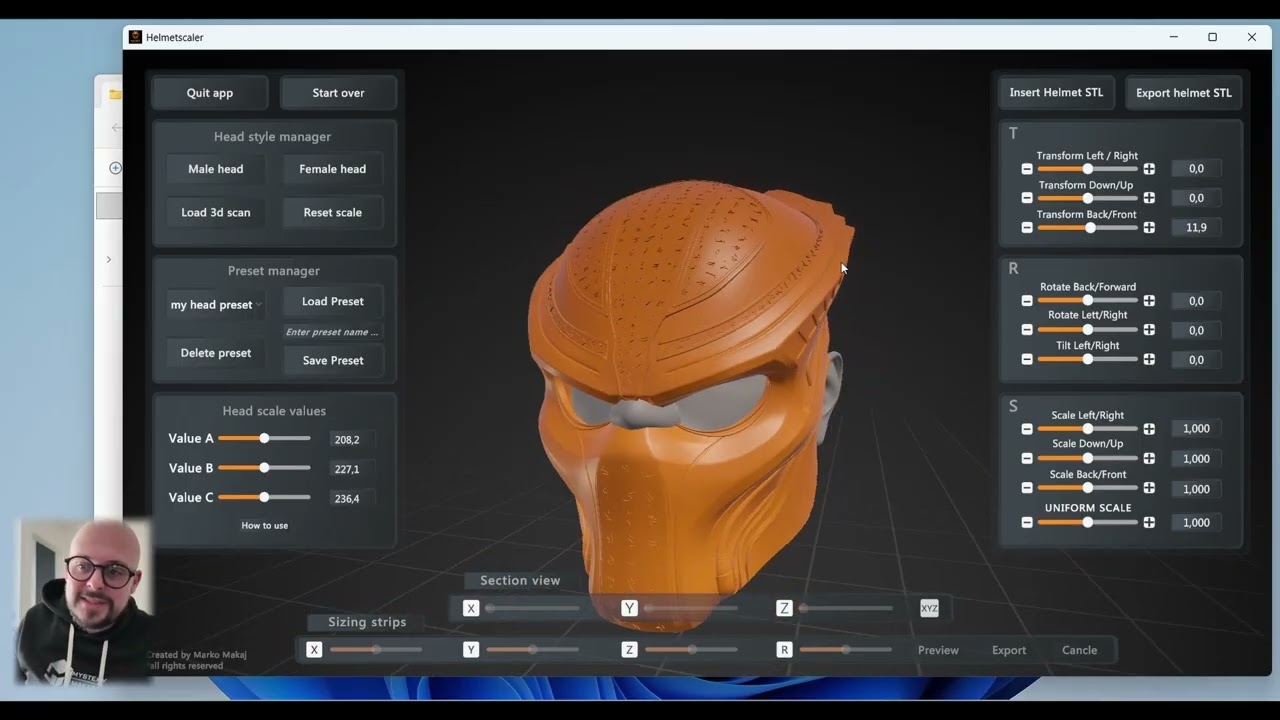Click Load Preset button
Viewport: 1280px width, 720px height.
click(333, 301)
